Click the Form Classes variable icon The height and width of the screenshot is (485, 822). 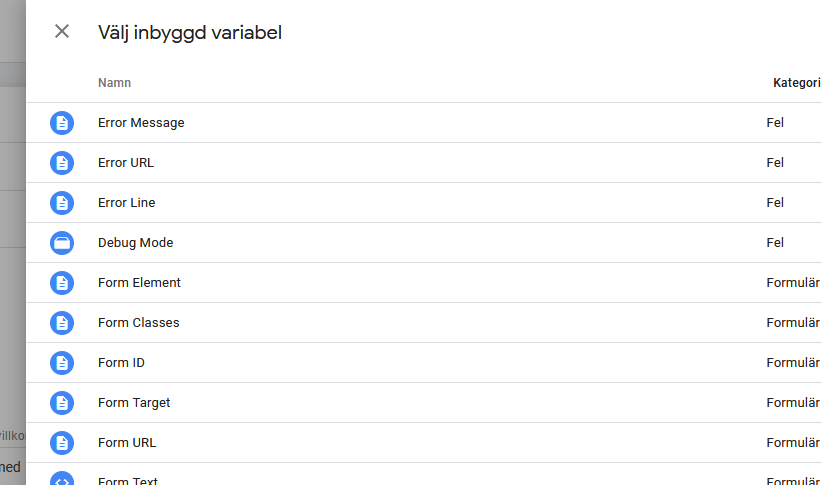click(x=62, y=323)
